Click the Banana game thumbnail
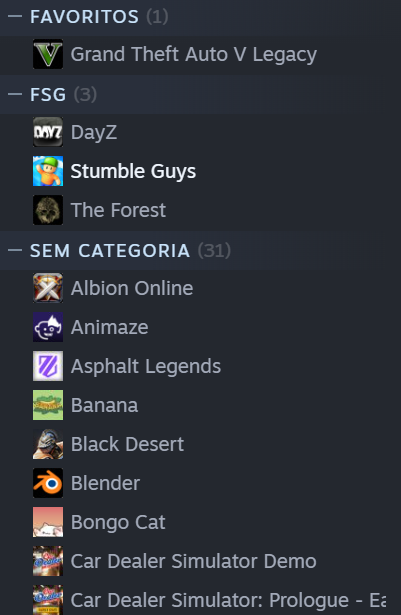The image size is (401, 615). point(48,405)
